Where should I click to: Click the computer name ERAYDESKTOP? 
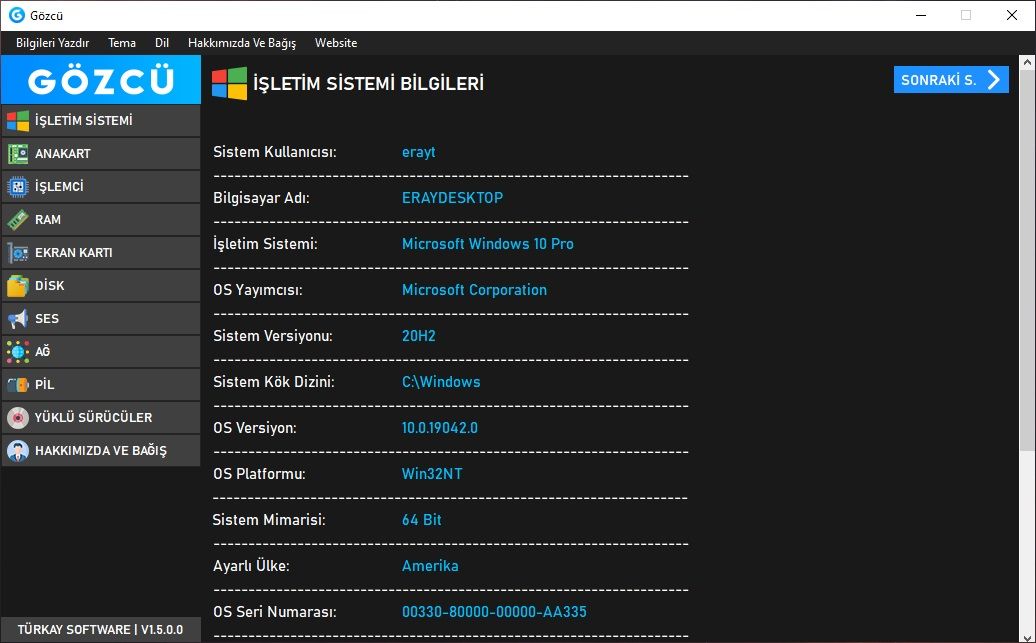pyautogui.click(x=452, y=198)
